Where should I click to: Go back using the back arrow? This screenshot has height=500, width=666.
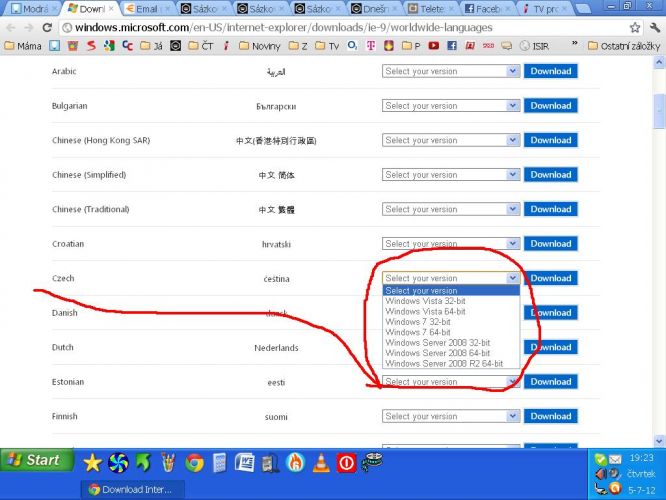(x=11, y=28)
